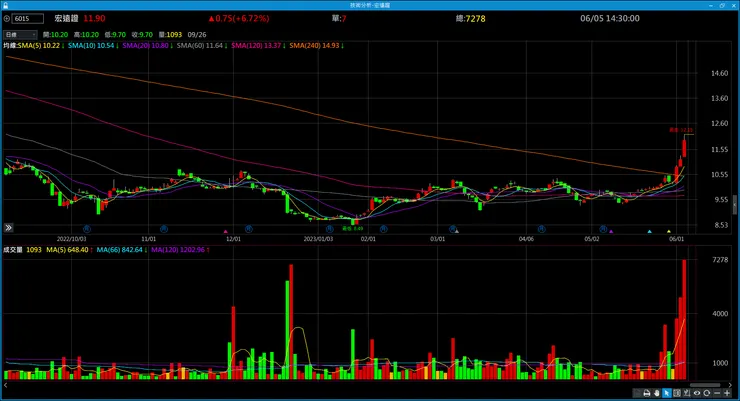The image size is (740, 401).
Task: Toggle the eye visibility icon
Action: tap(697, 393)
